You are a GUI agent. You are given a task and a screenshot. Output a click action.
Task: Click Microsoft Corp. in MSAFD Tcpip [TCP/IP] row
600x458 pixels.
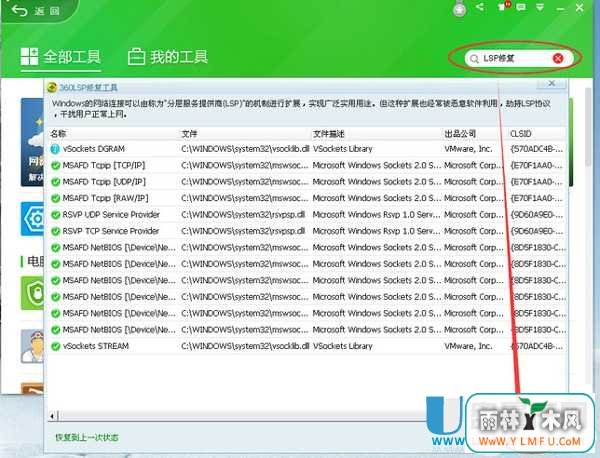click(x=473, y=165)
